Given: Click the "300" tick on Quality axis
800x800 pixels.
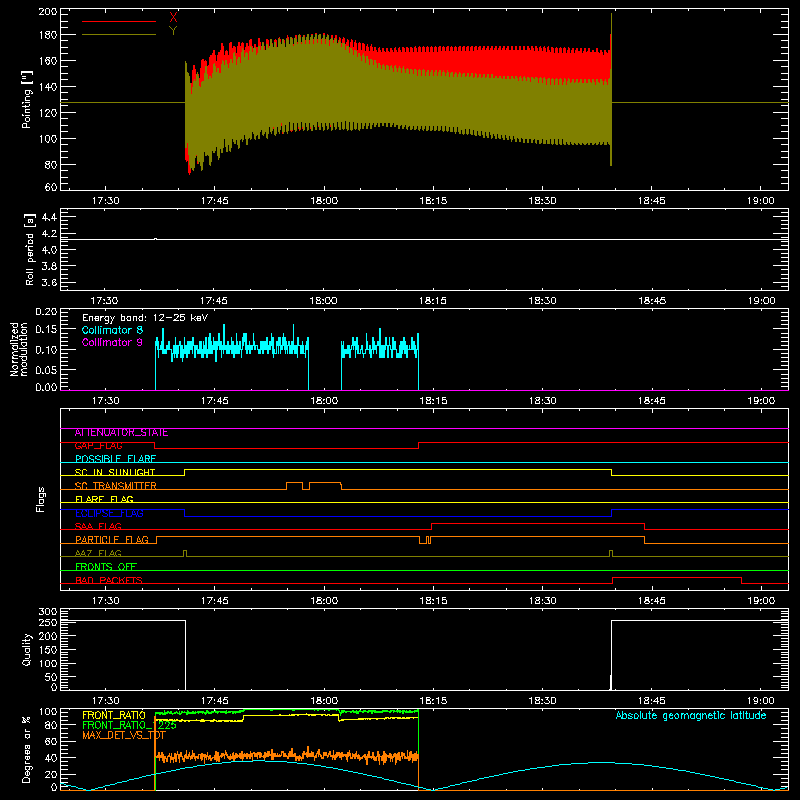Looking at the screenshot, I should pyautogui.click(x=48, y=612).
